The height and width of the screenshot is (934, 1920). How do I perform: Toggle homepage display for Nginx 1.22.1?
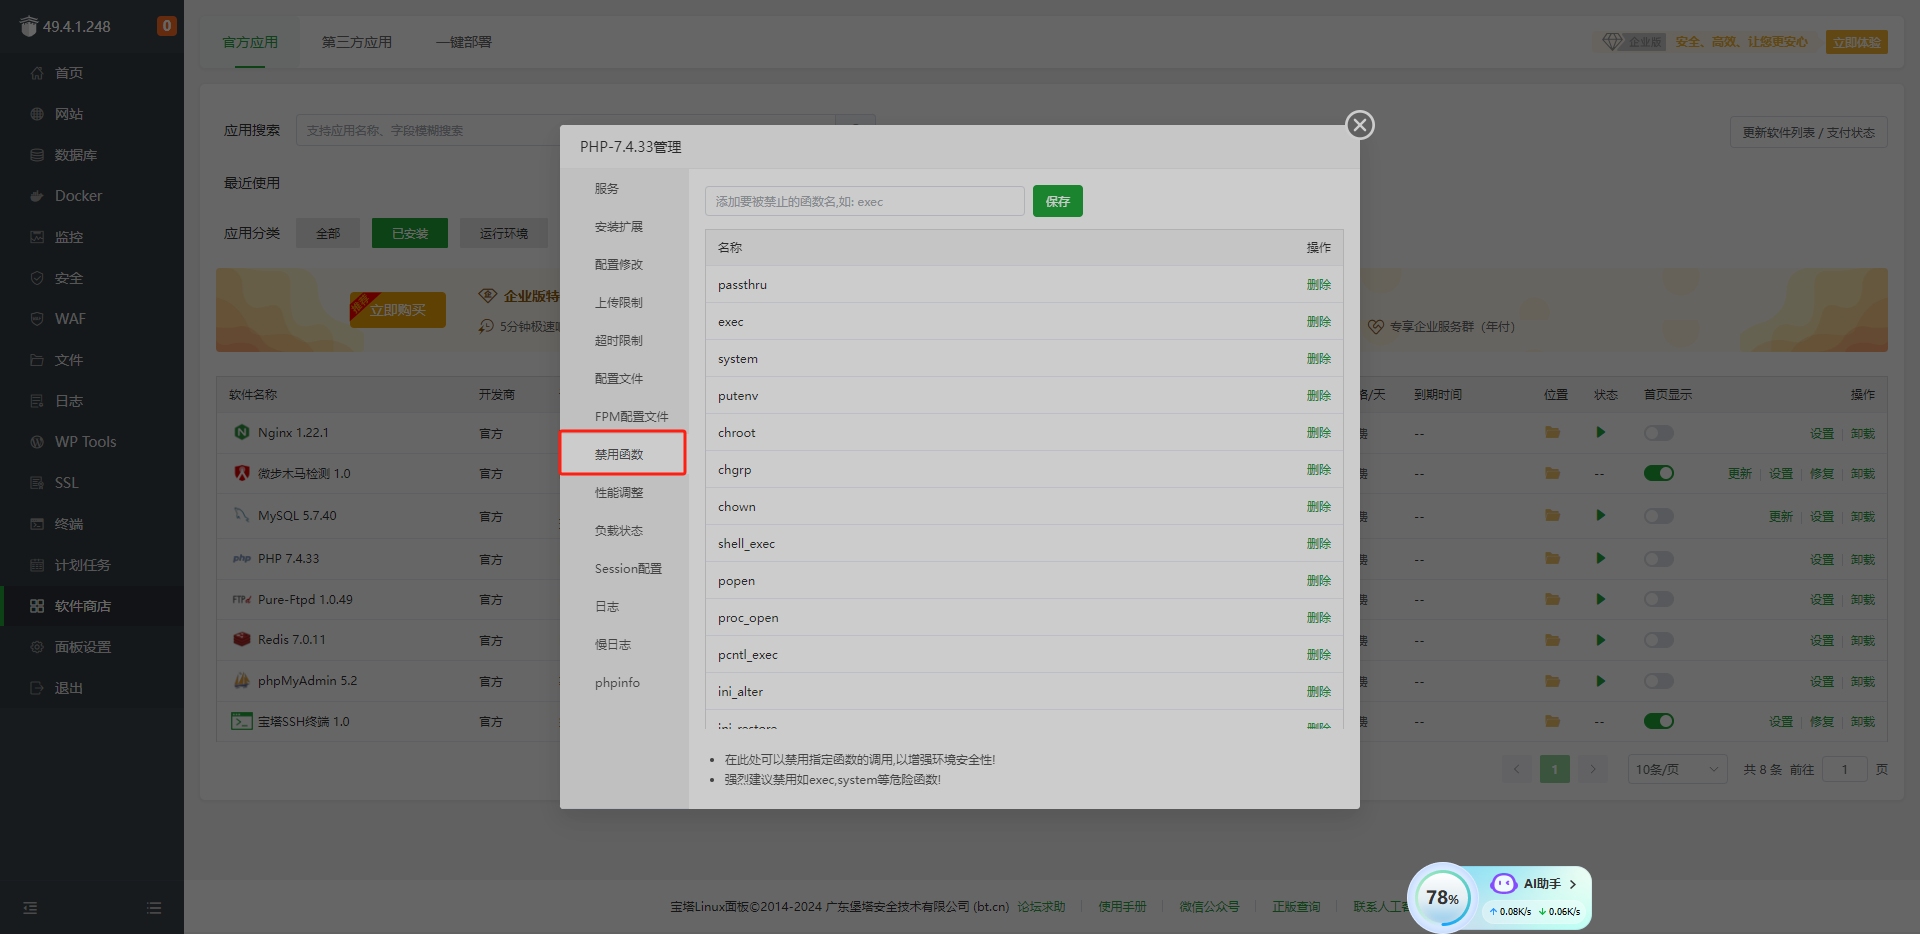[1658, 433]
